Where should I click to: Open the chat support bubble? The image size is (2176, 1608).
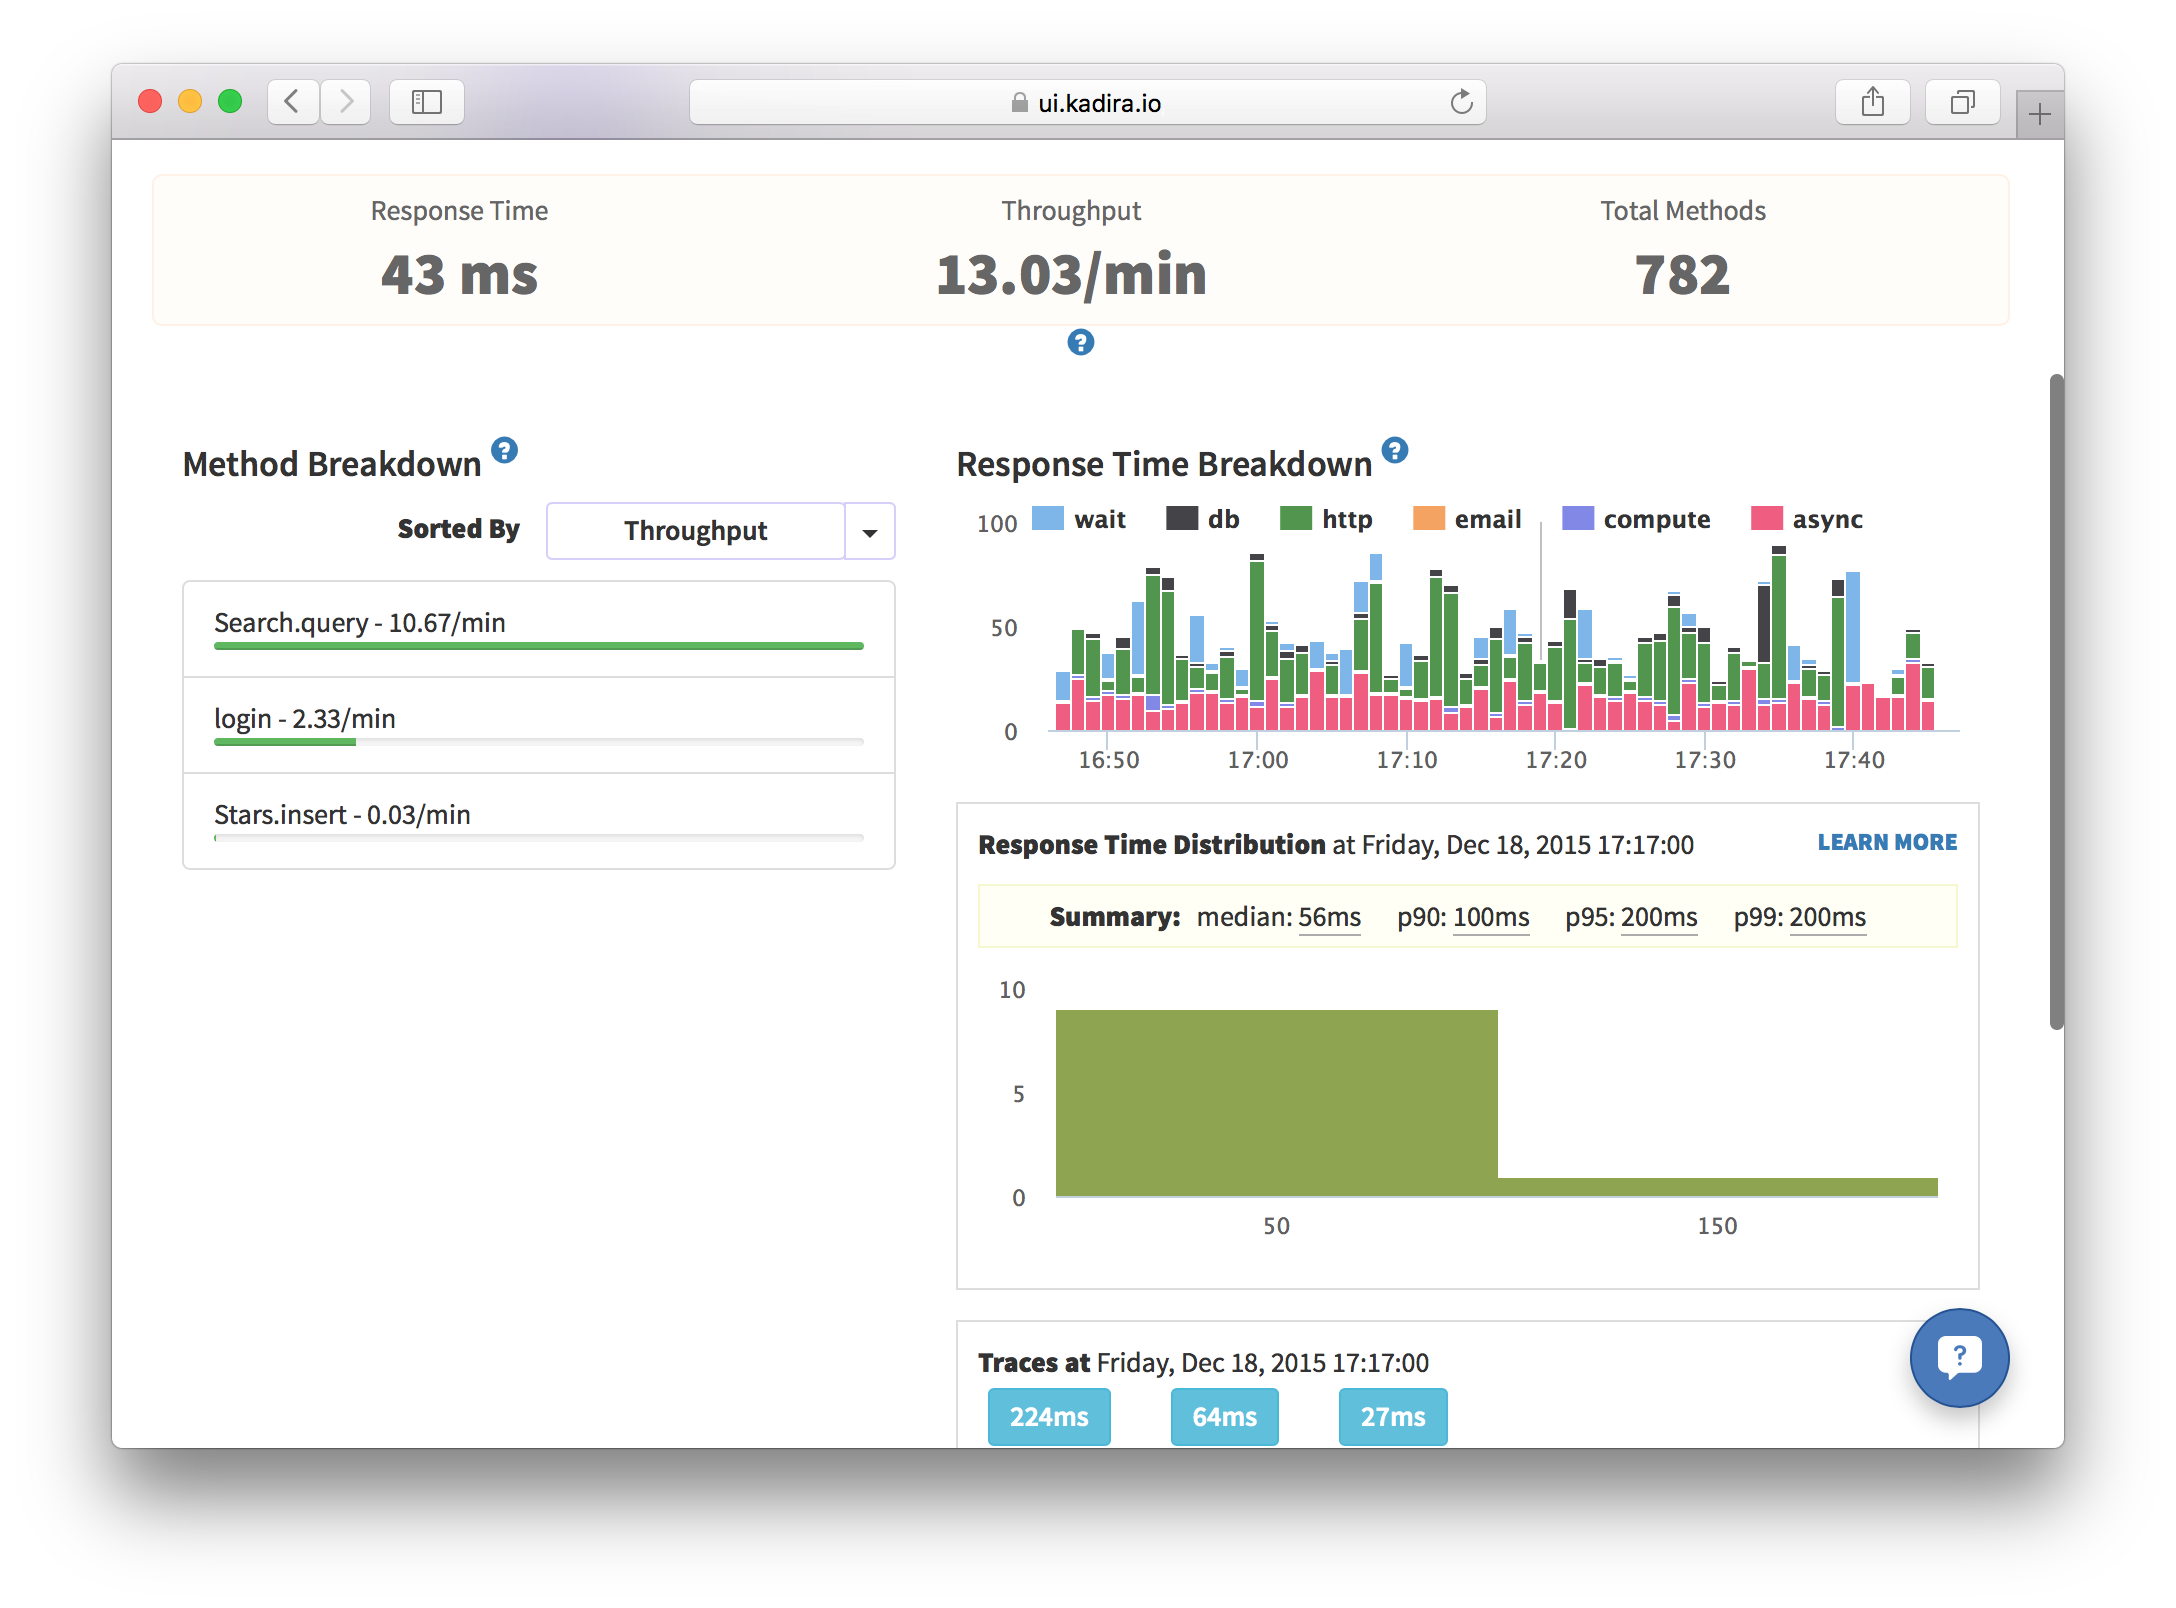click(x=1958, y=1357)
